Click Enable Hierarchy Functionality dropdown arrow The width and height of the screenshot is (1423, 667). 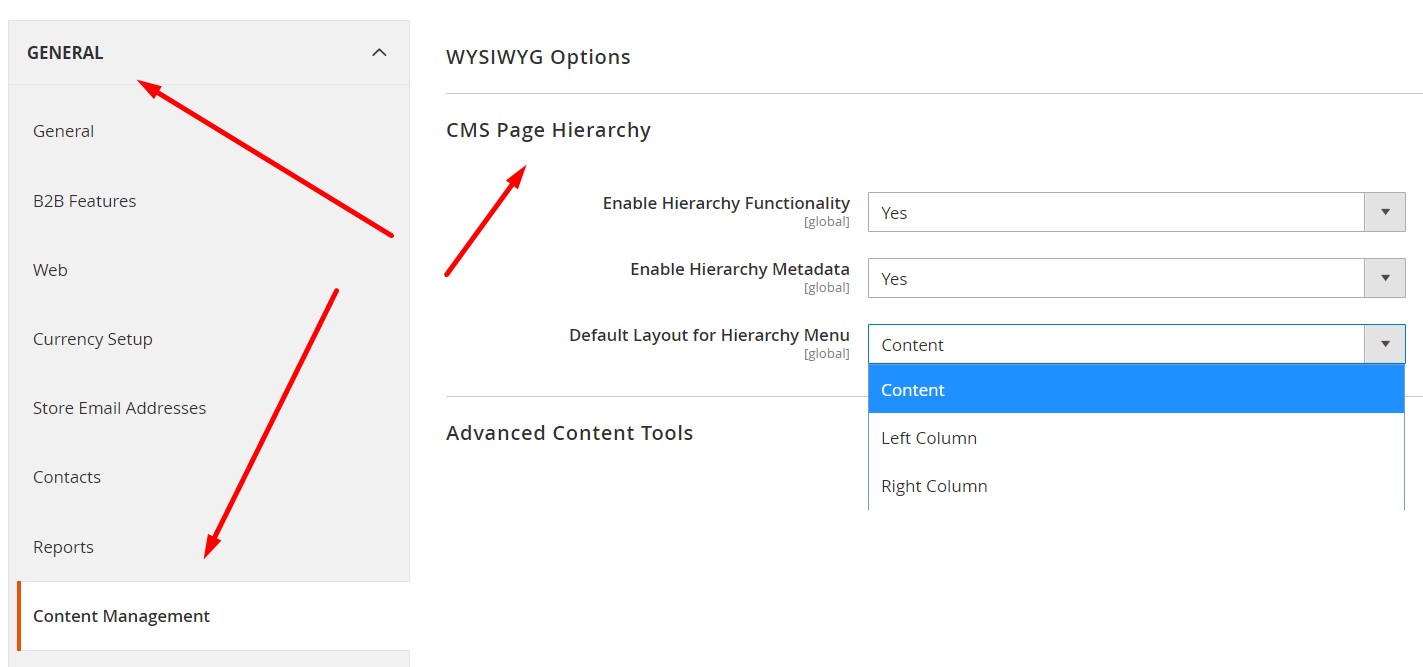[1385, 213]
